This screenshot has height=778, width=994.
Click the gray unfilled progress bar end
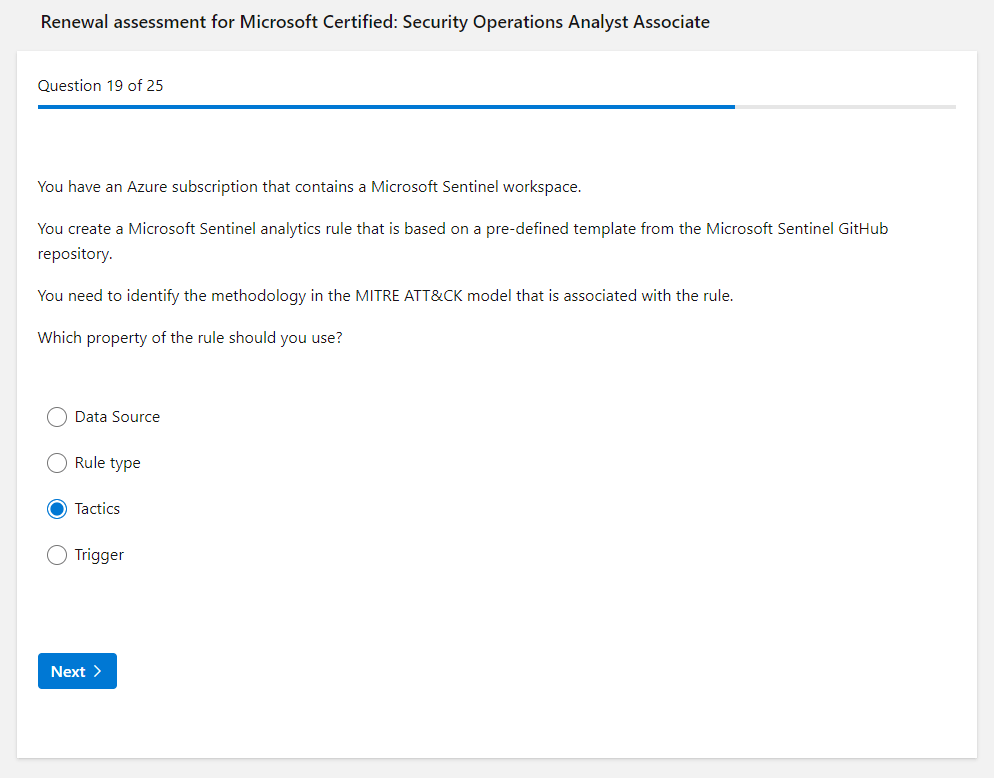pyautogui.click(x=845, y=106)
